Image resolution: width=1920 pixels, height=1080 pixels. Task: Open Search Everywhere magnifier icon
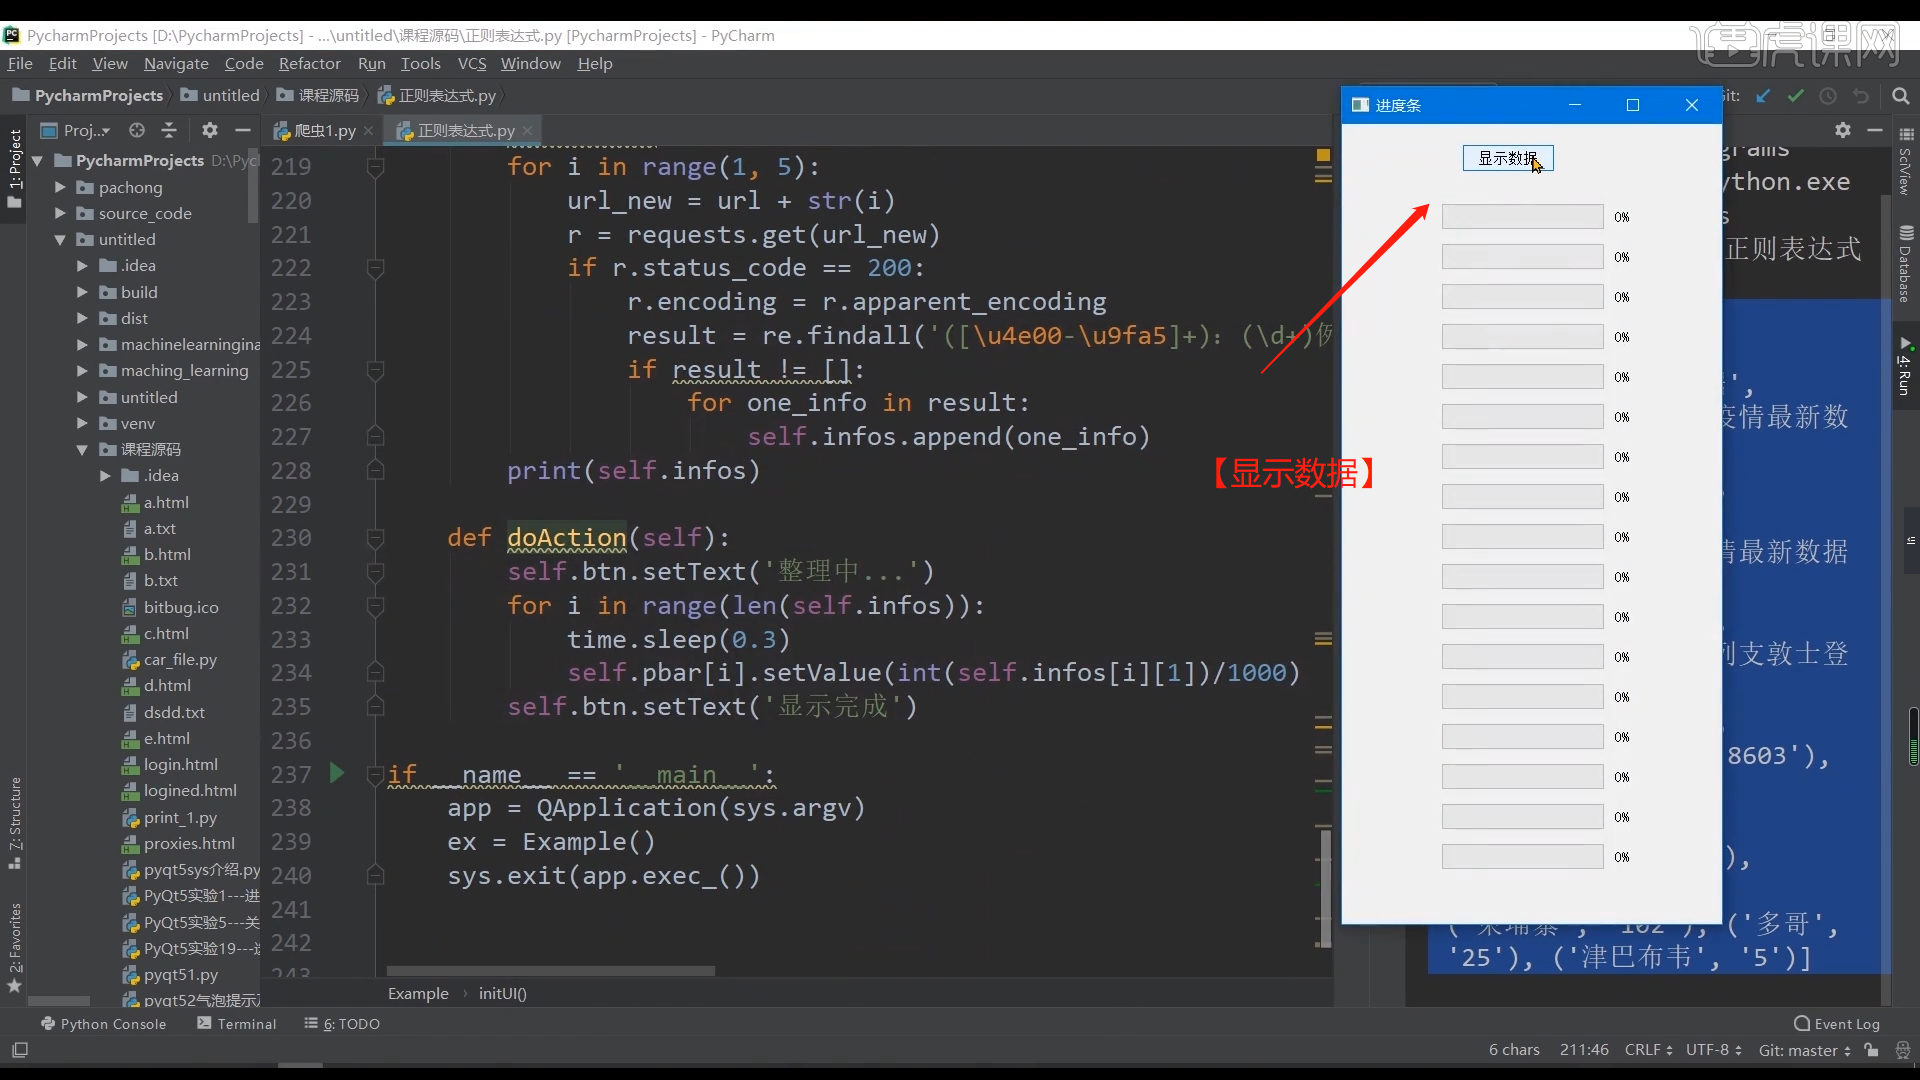(x=1901, y=96)
